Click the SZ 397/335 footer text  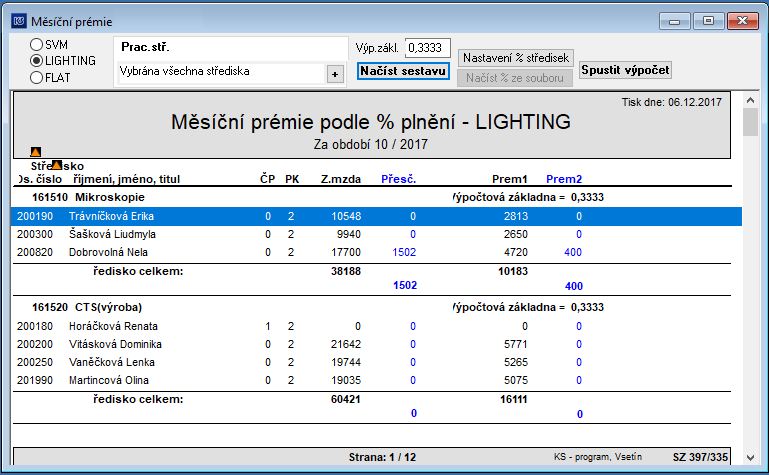click(700, 457)
